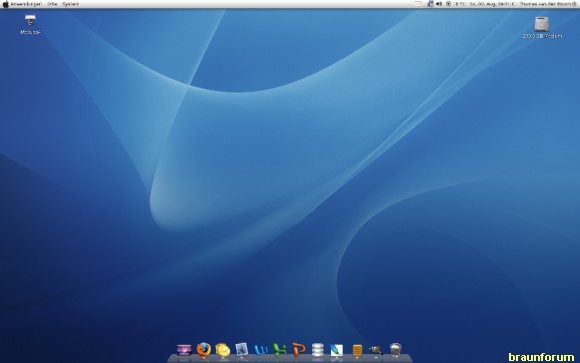Screen dimensions: 580x363
Task: Open the database cylinder icon in dock
Action: [318, 350]
